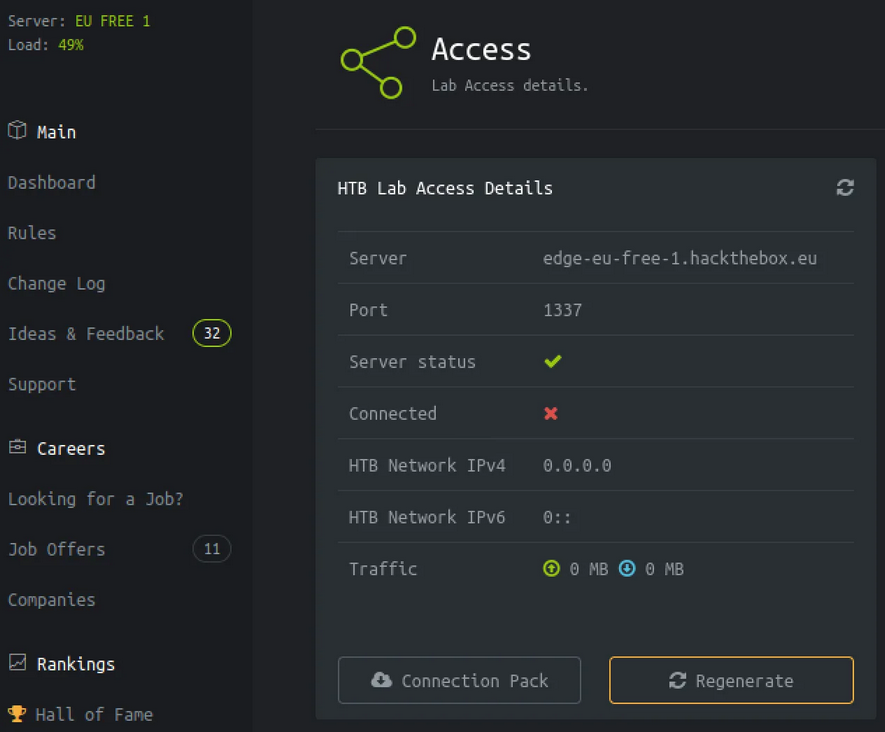Click the Job Offers 11 badge
The height and width of the screenshot is (732, 885).
click(212, 549)
